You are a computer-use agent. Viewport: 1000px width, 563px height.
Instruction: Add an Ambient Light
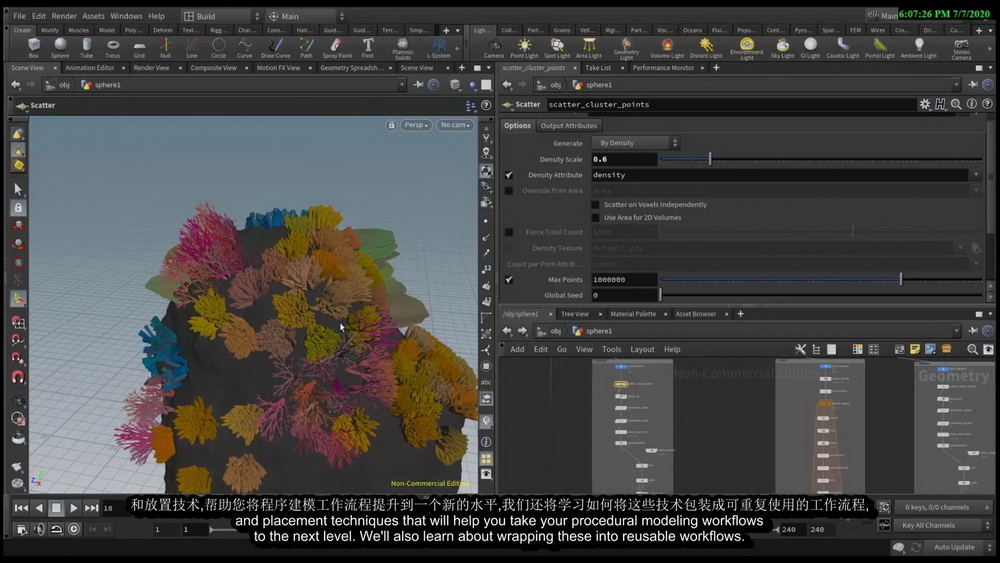click(x=919, y=48)
